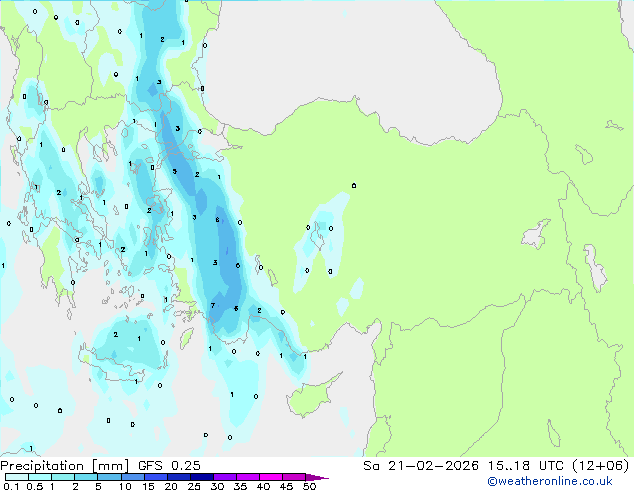Click the '0.5' legend scale label
Screen dimensions: 634x490
35,486
